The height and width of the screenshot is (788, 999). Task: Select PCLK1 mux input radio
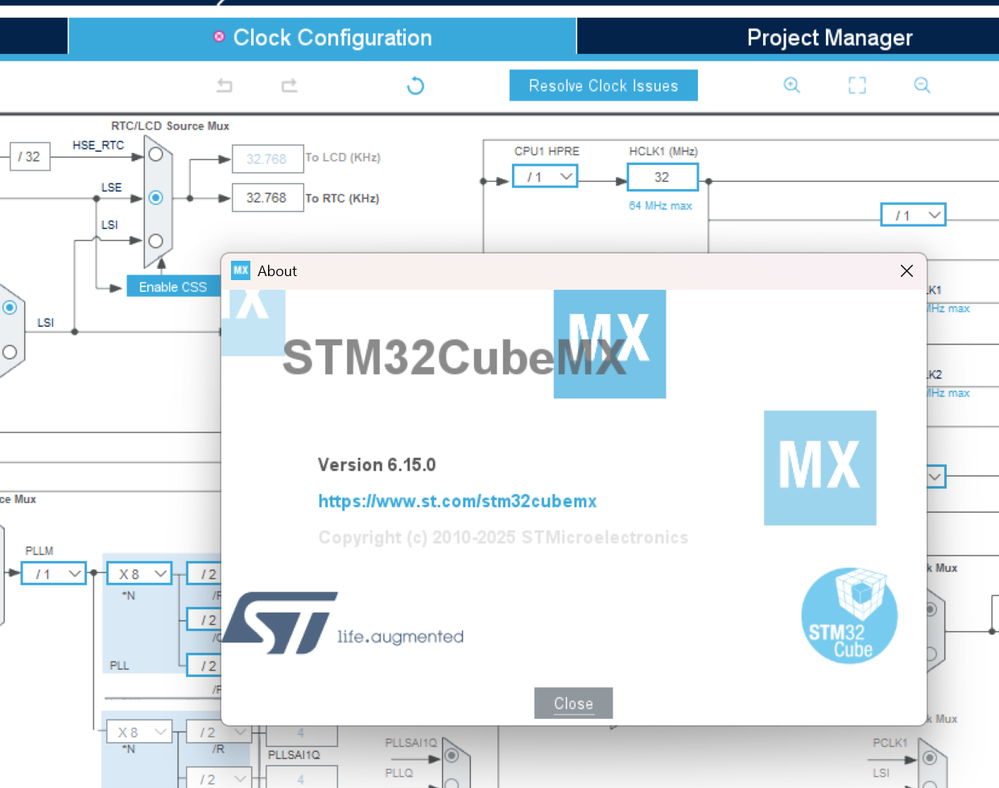930,758
